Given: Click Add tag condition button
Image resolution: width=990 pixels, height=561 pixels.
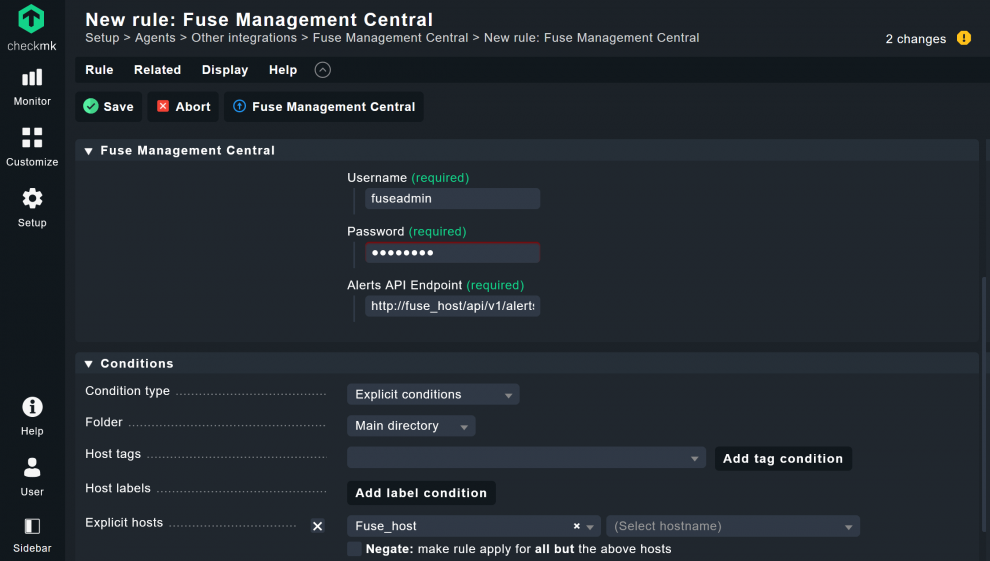Looking at the screenshot, I should pyautogui.click(x=783, y=459).
